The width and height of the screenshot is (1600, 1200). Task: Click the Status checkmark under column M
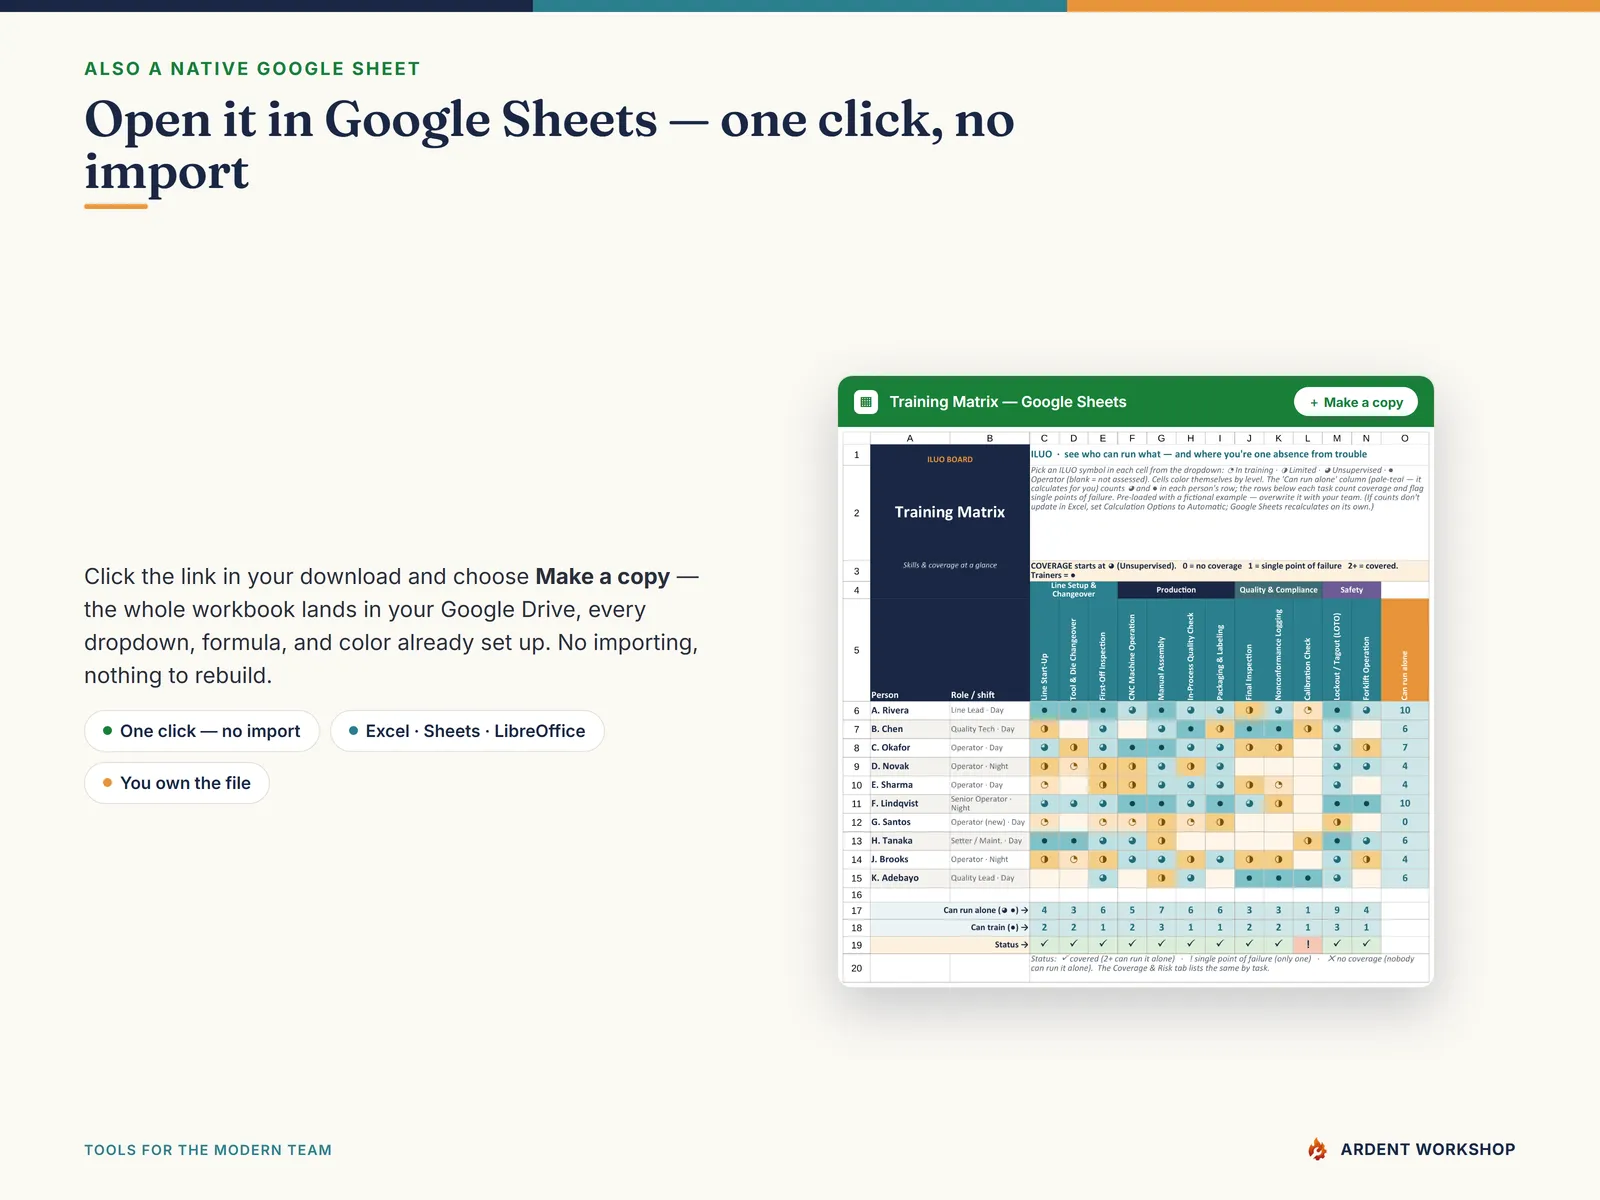click(1337, 944)
